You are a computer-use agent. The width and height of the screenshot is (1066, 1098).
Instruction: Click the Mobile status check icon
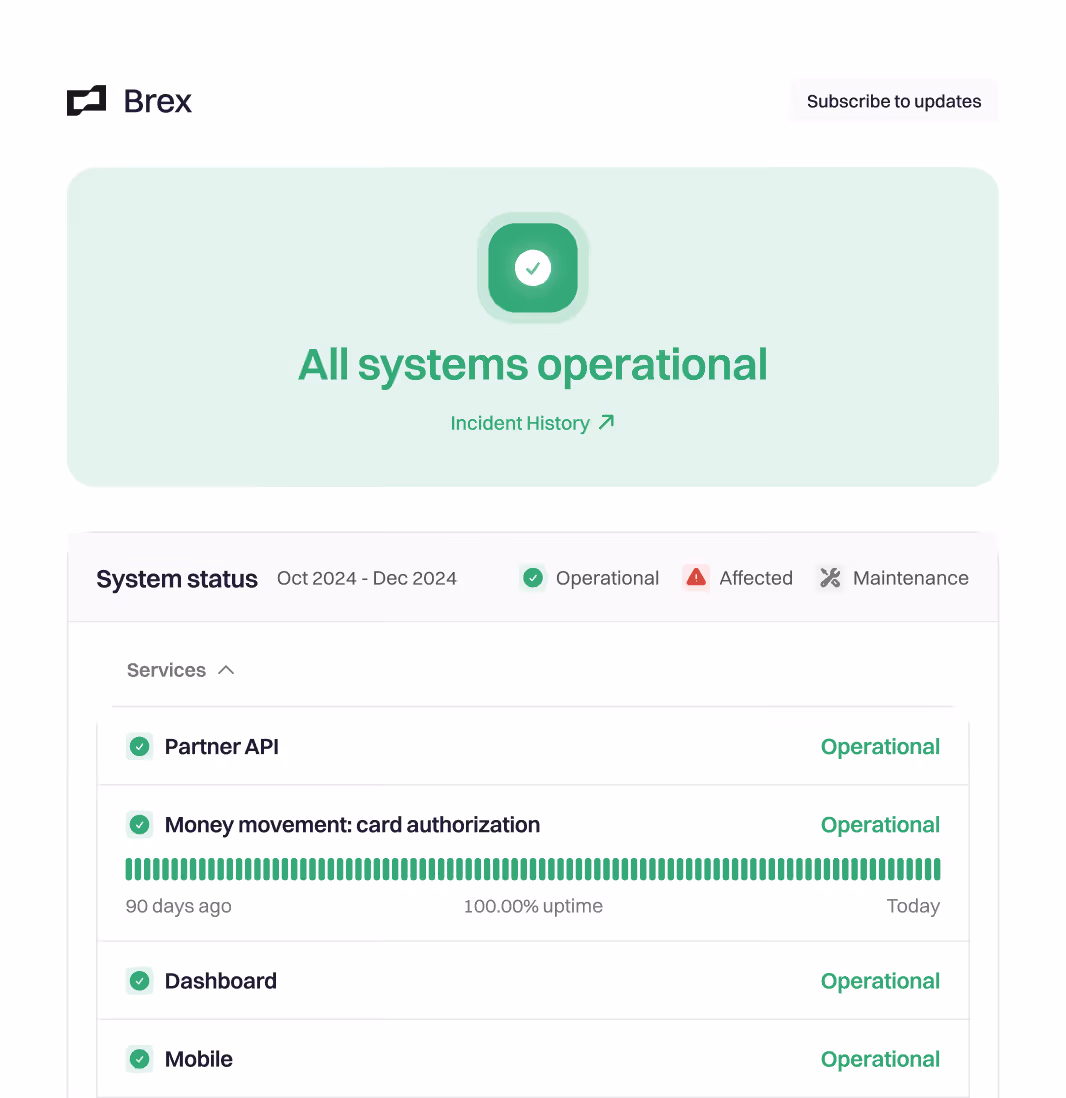pyautogui.click(x=140, y=1059)
